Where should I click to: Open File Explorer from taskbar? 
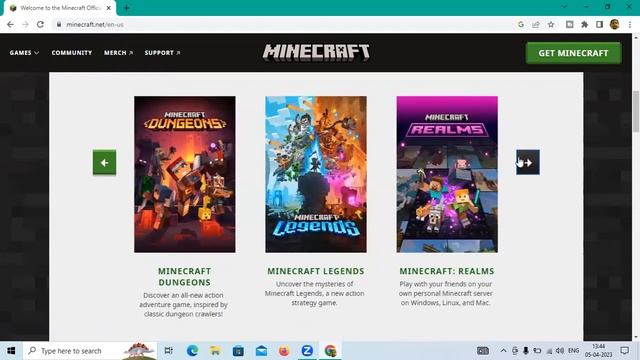[x=215, y=351]
